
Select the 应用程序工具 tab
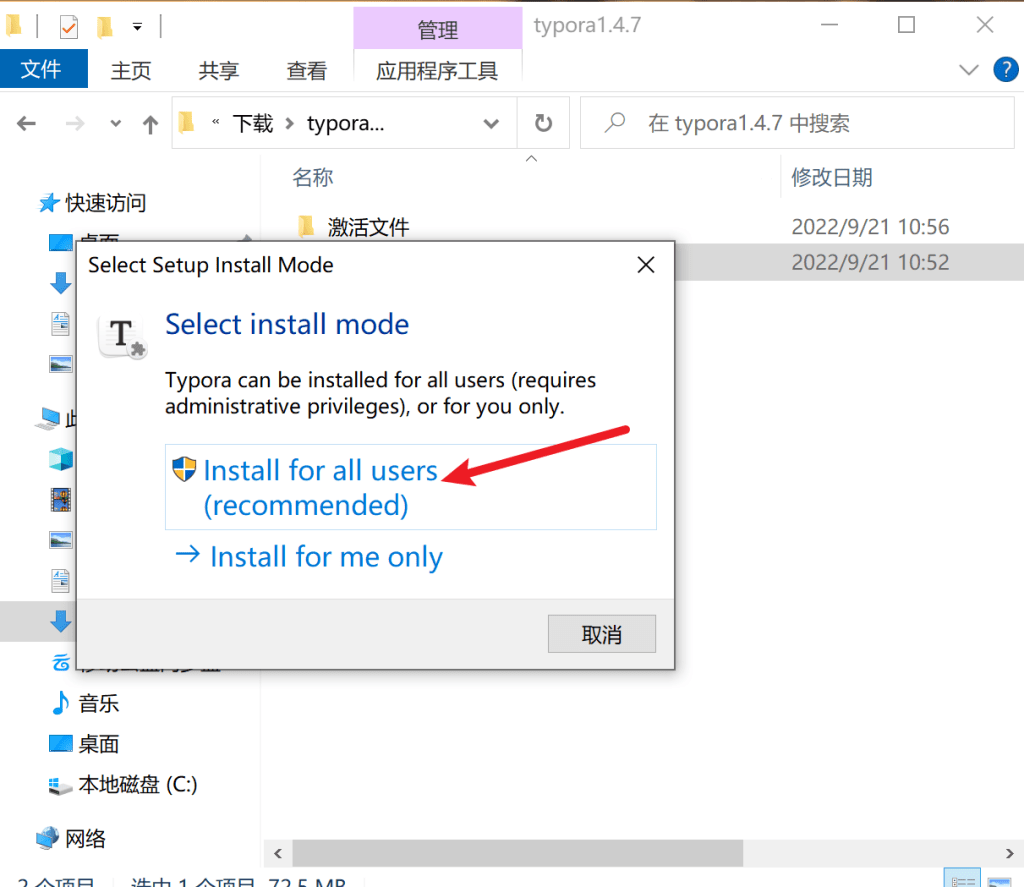click(x=437, y=70)
